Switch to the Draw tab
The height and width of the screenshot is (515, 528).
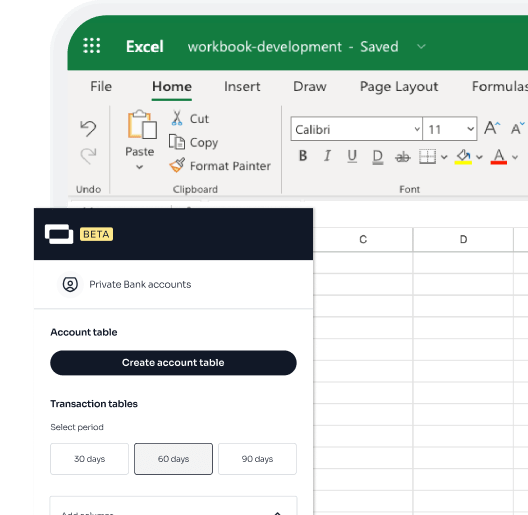pyautogui.click(x=309, y=87)
